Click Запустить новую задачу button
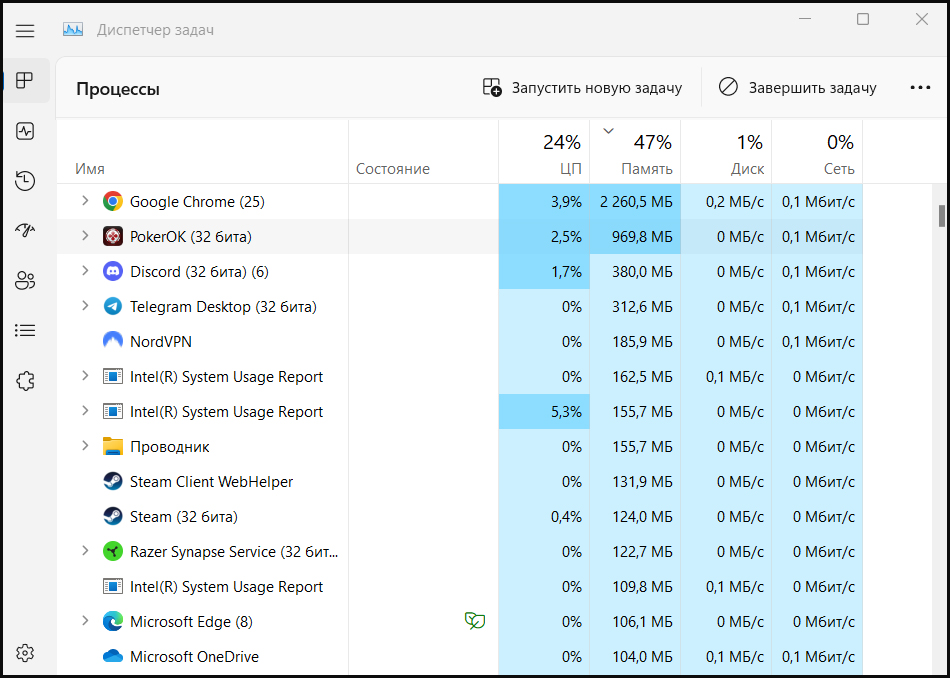This screenshot has height=678, width=950. point(582,88)
